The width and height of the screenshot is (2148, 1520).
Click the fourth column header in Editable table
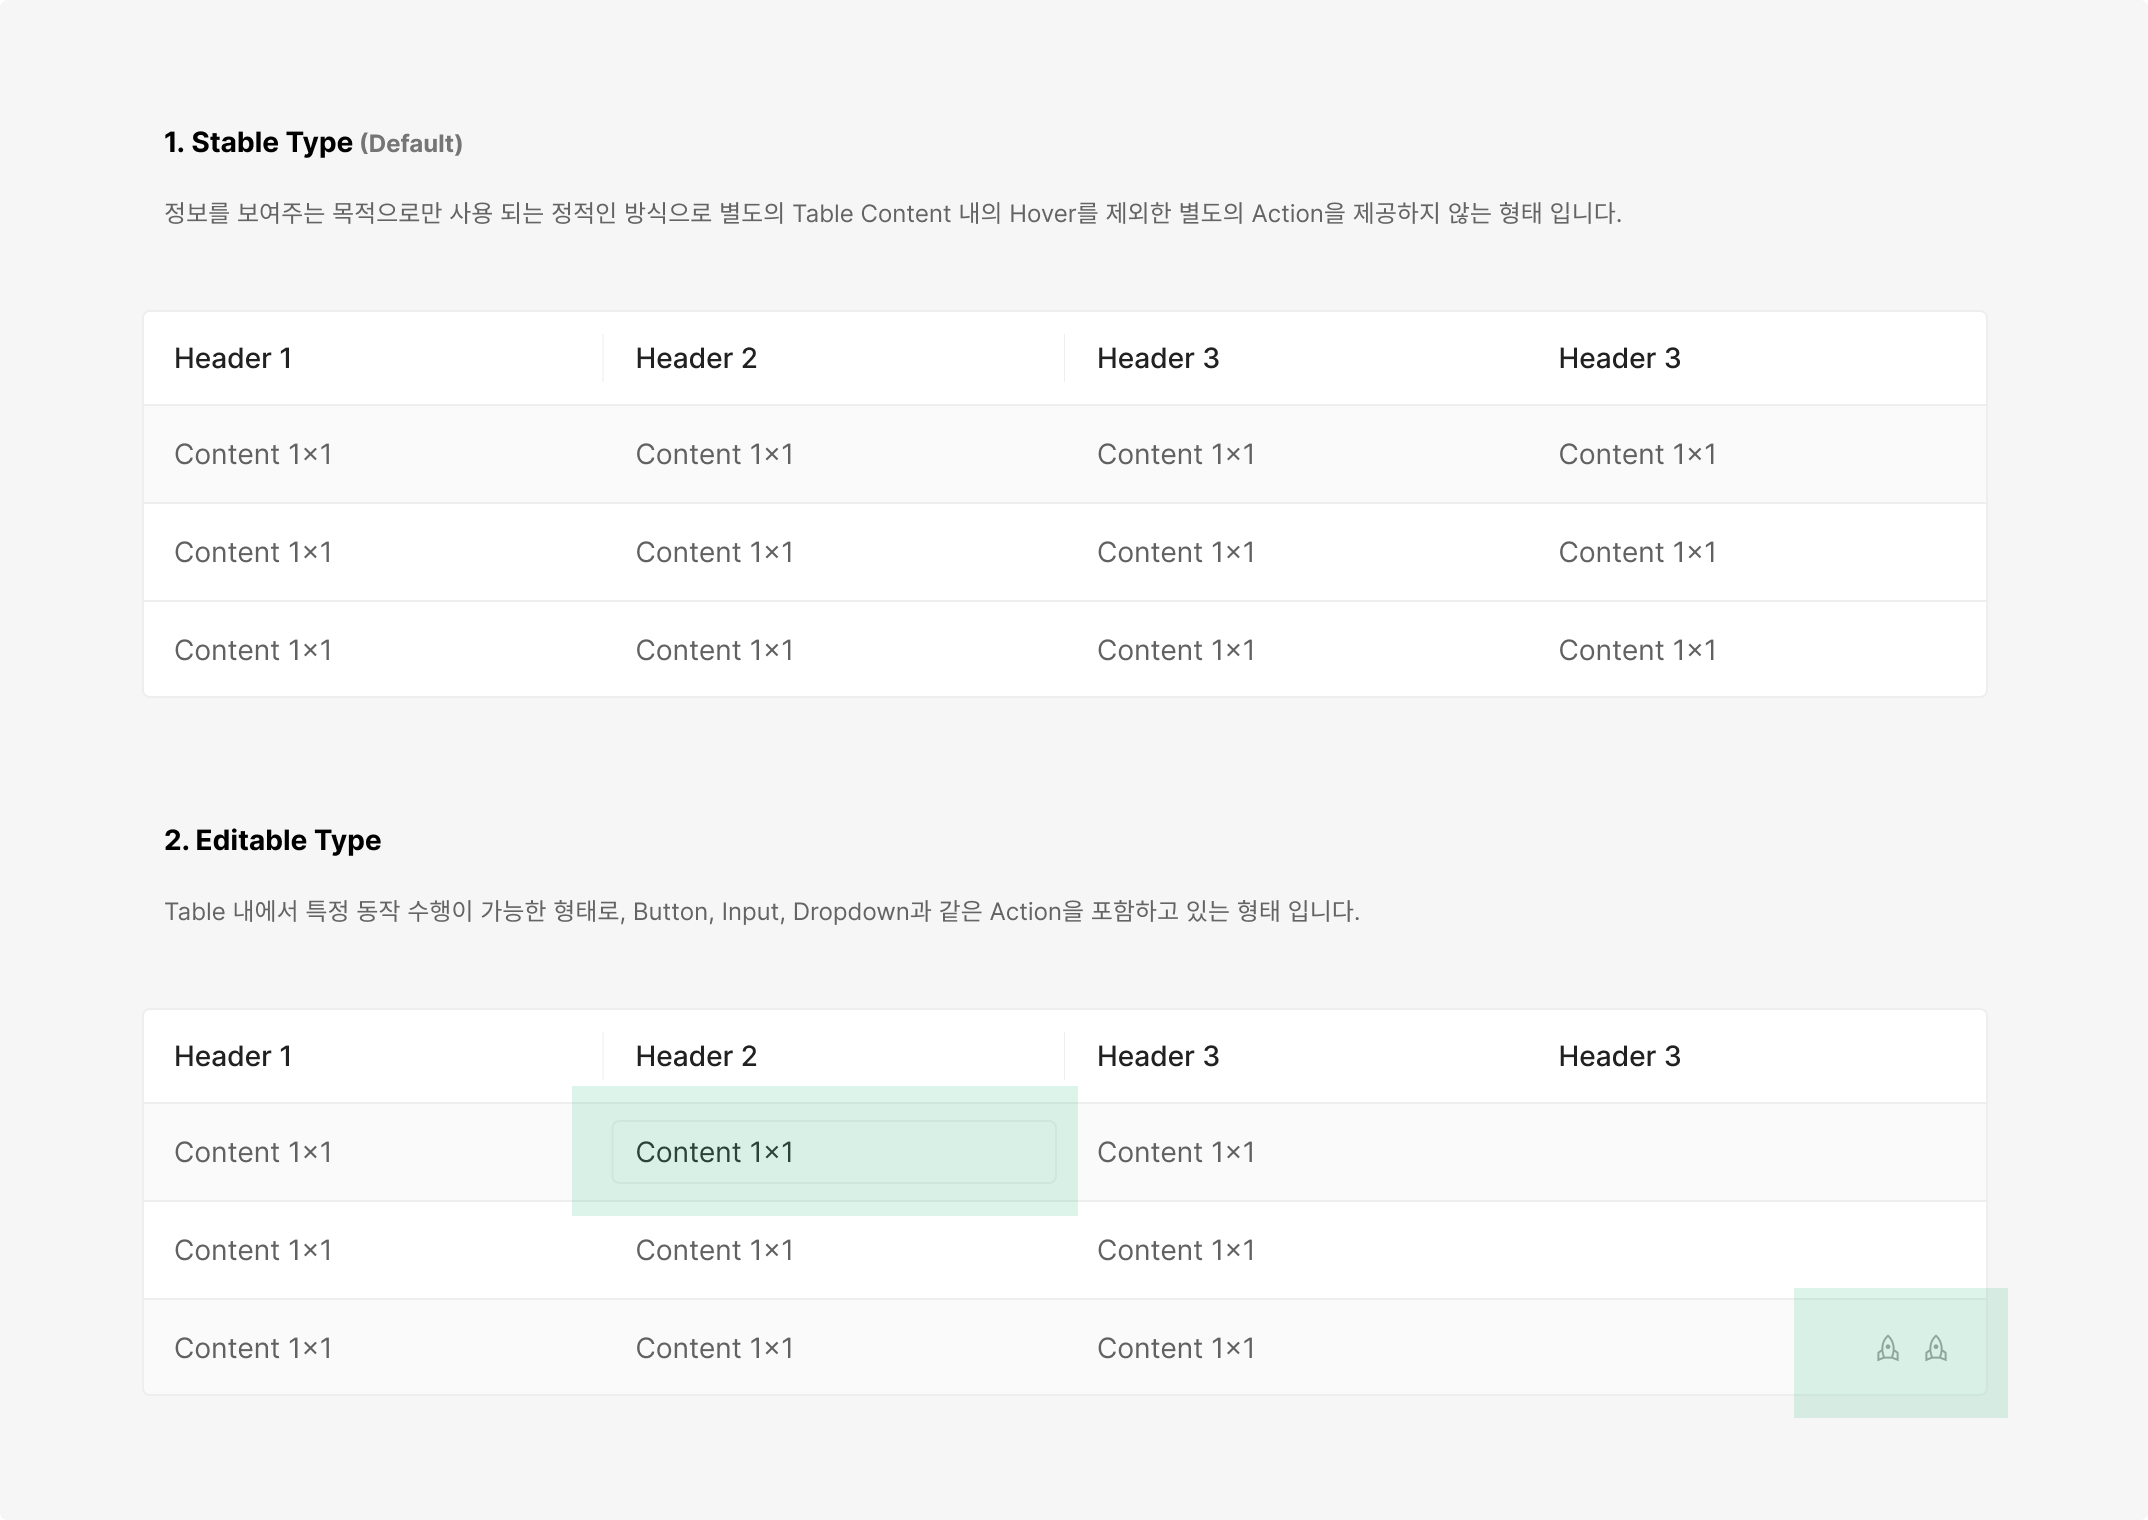tap(1619, 1056)
